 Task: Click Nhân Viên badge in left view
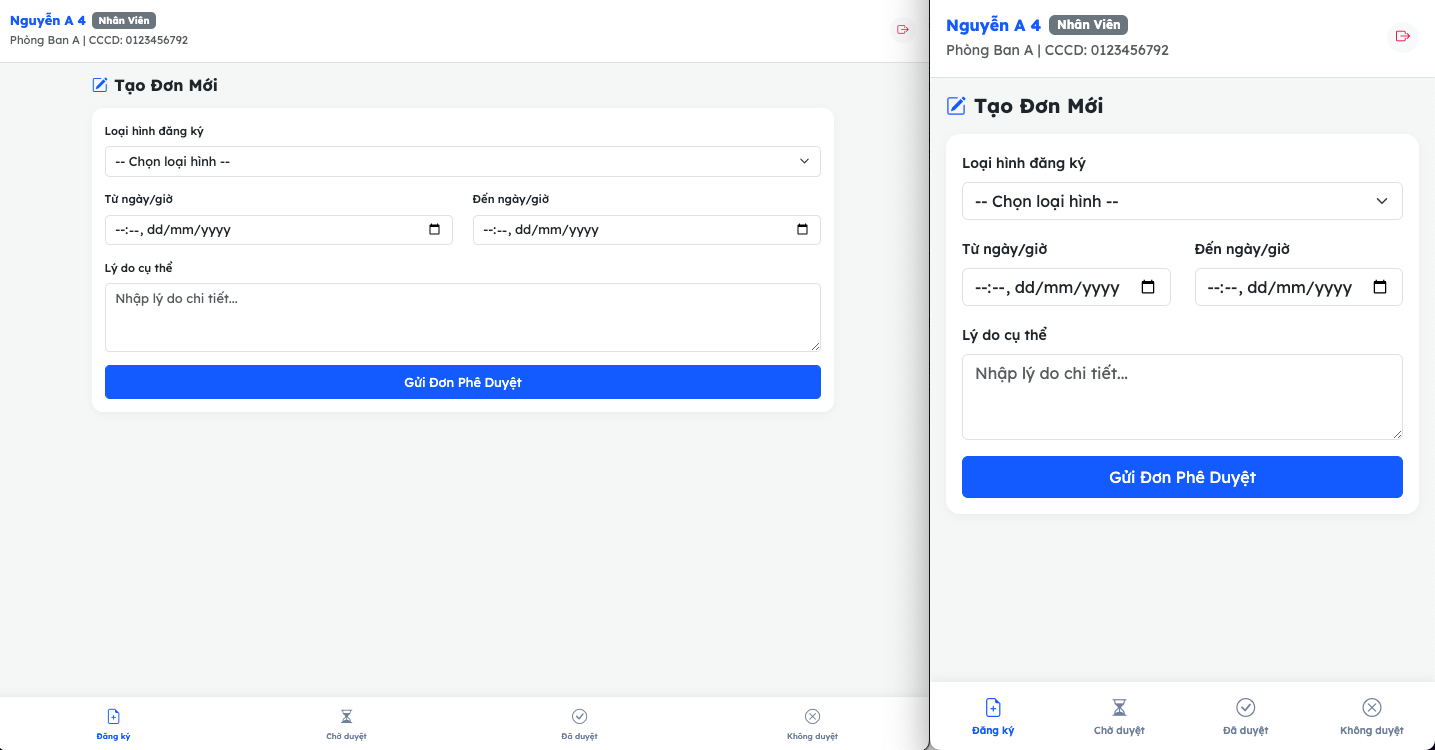click(x=124, y=20)
